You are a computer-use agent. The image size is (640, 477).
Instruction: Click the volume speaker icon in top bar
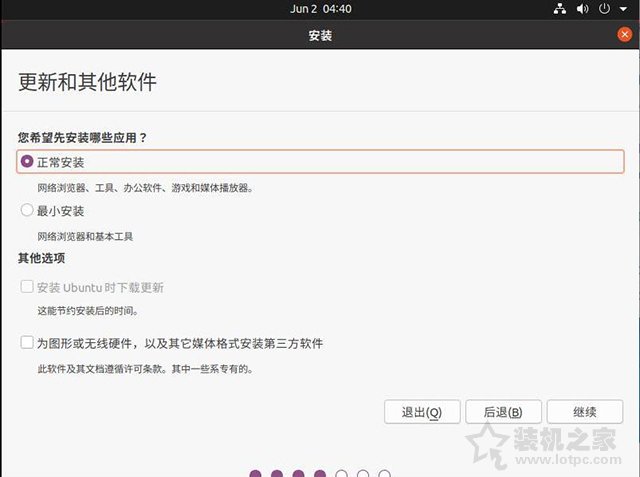pyautogui.click(x=582, y=9)
